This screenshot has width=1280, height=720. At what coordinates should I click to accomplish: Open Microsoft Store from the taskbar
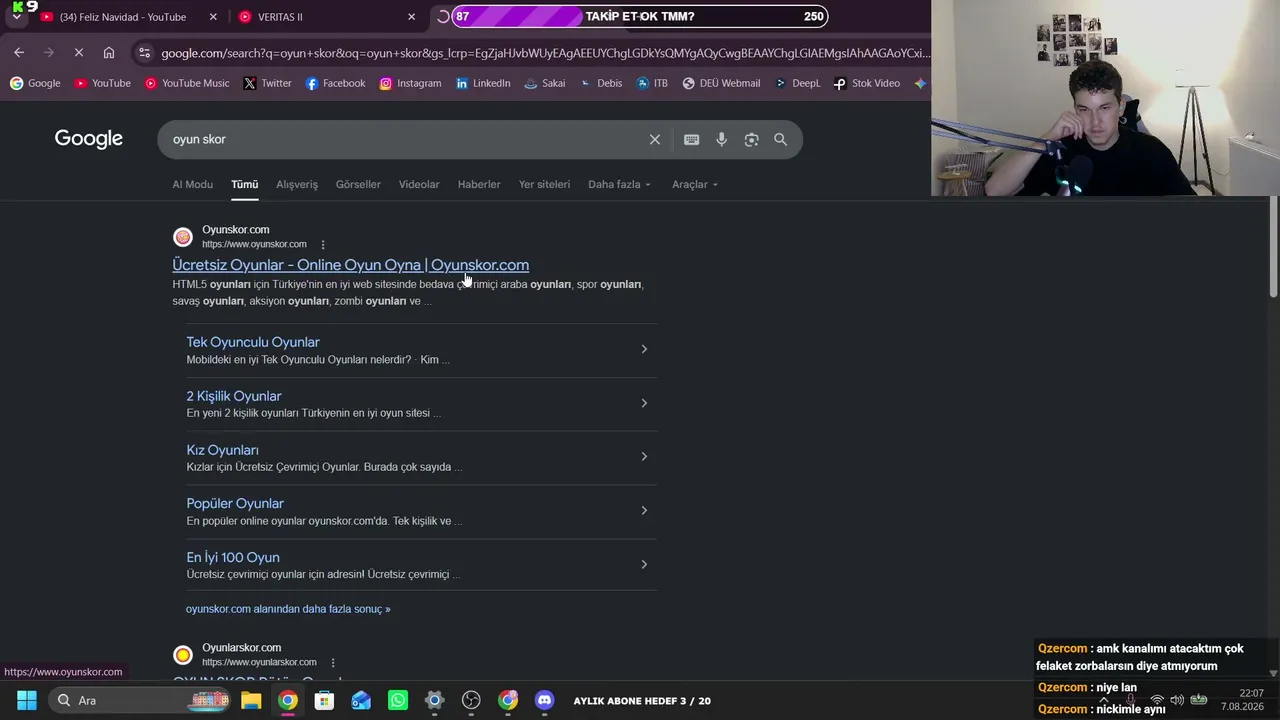(x=324, y=700)
